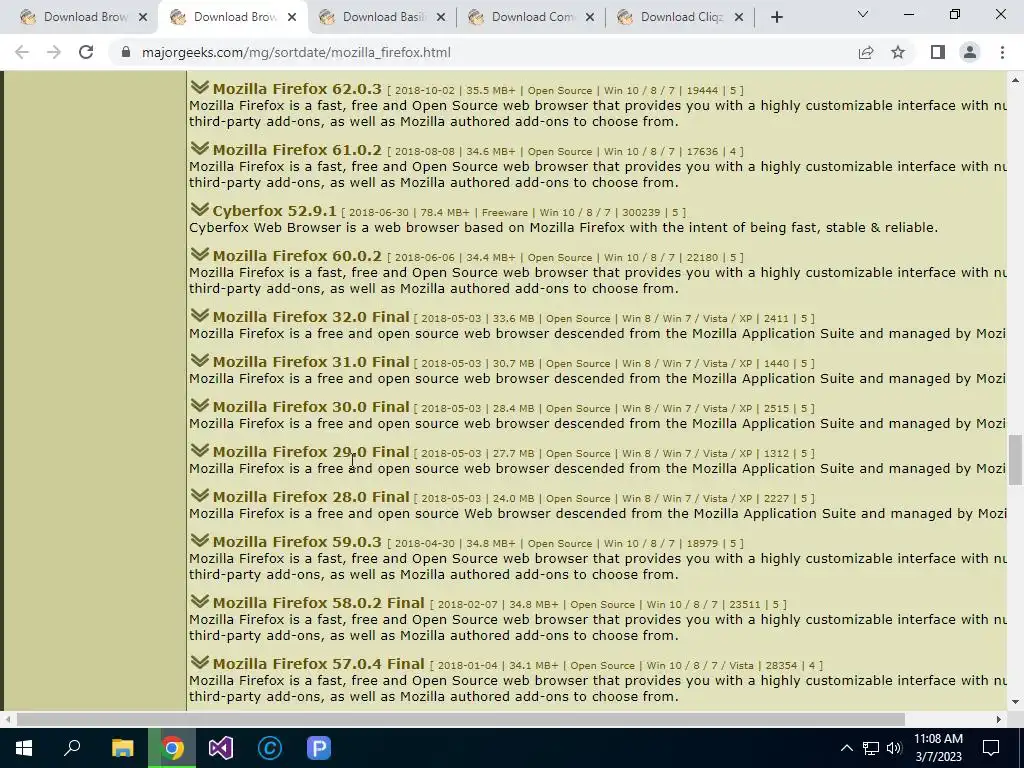Open Mozilla Firefox 28.0 Final link
Screen dimensions: 1024x768
(x=311, y=497)
